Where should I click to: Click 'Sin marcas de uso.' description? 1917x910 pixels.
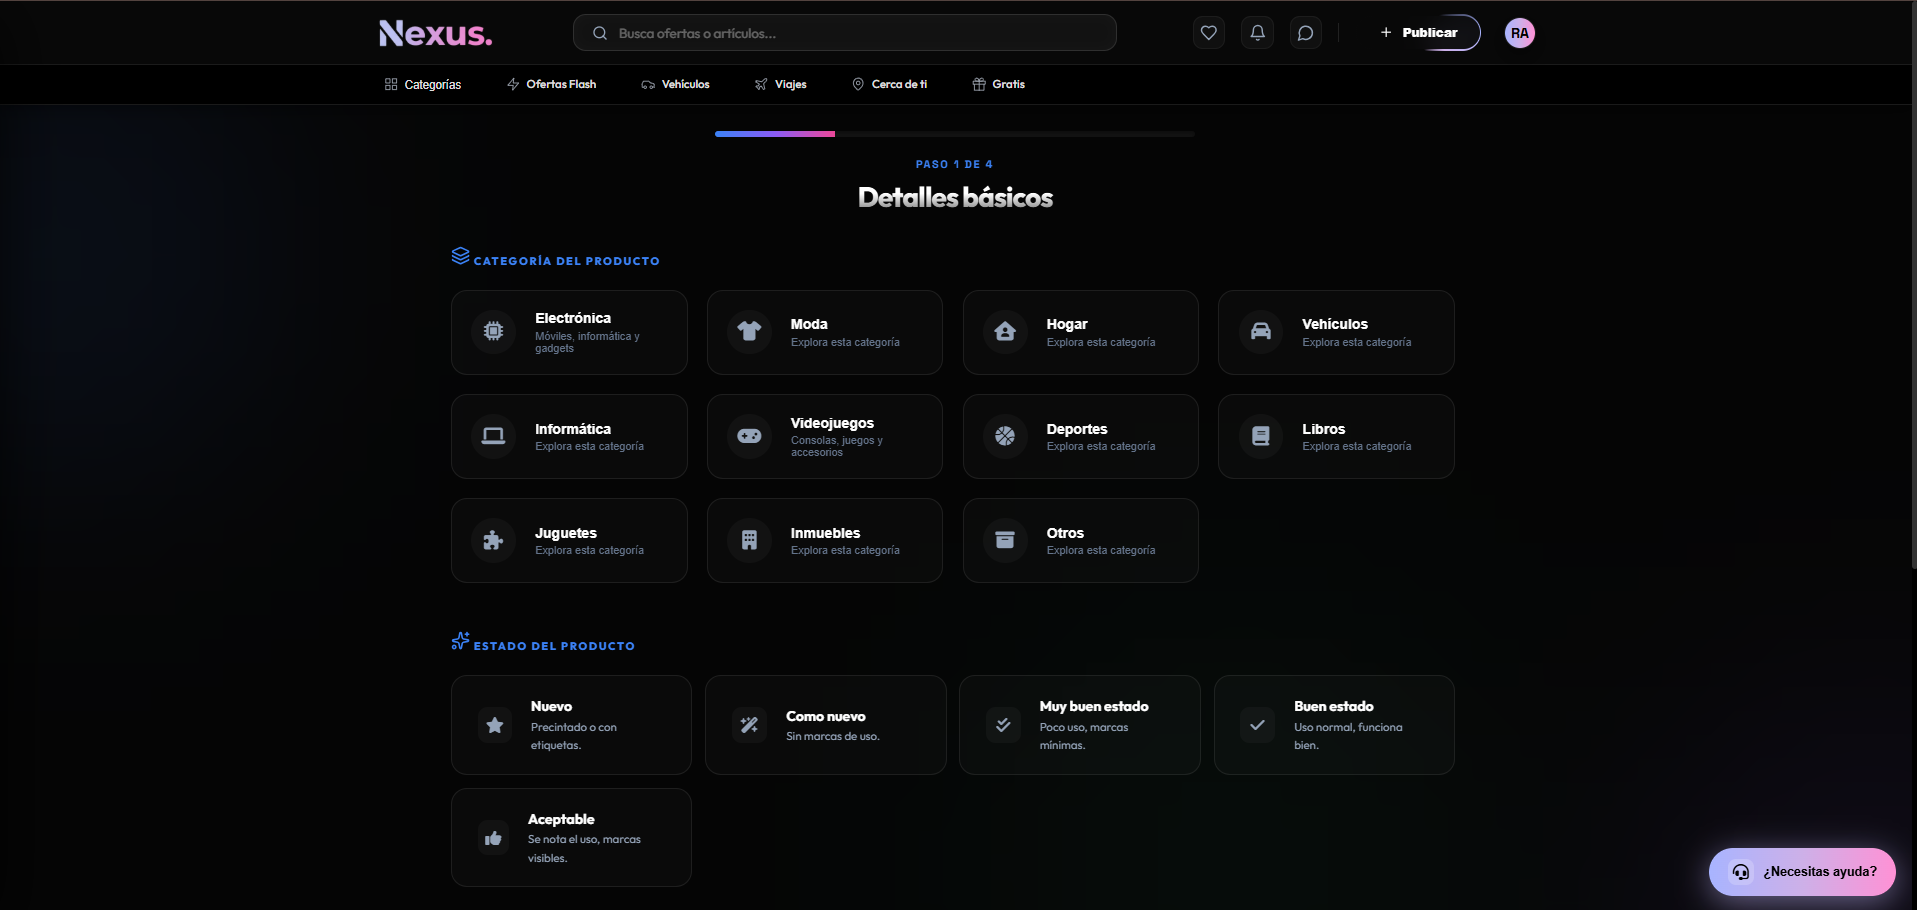coord(832,736)
